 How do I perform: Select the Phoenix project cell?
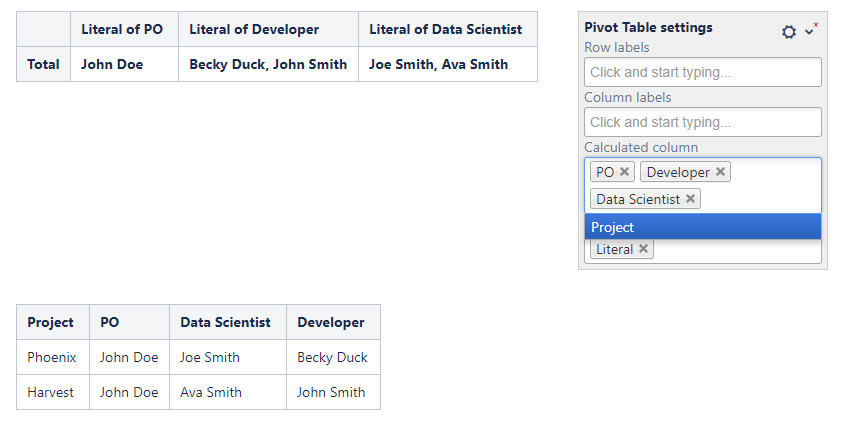pos(52,357)
